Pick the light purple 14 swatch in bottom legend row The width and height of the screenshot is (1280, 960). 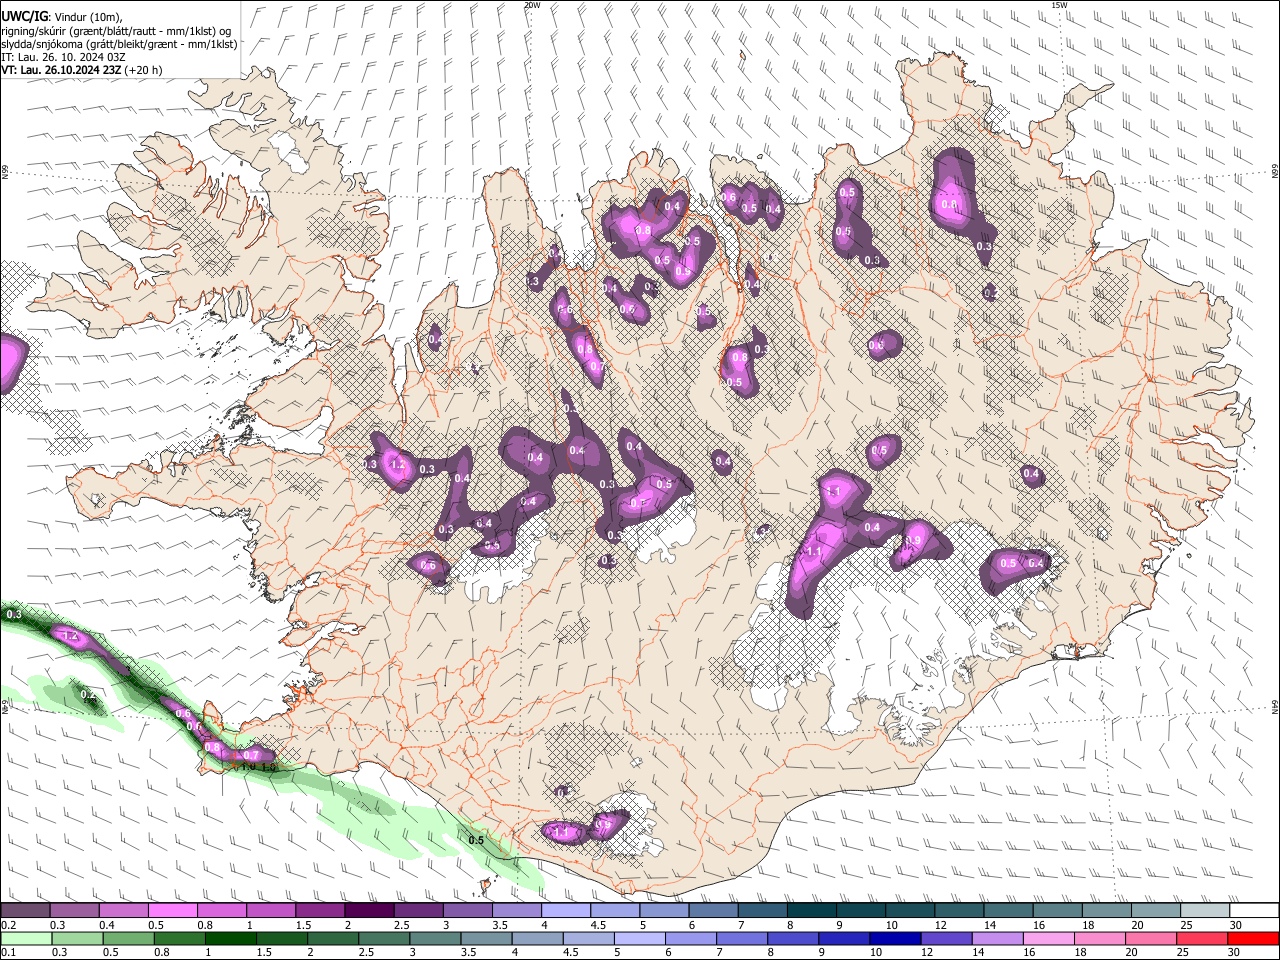[x=997, y=938]
